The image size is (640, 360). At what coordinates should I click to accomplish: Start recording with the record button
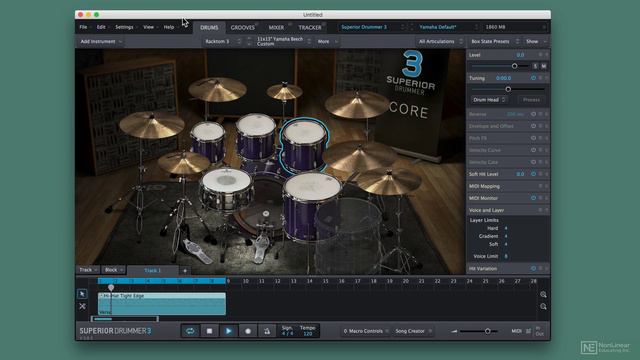coord(248,331)
